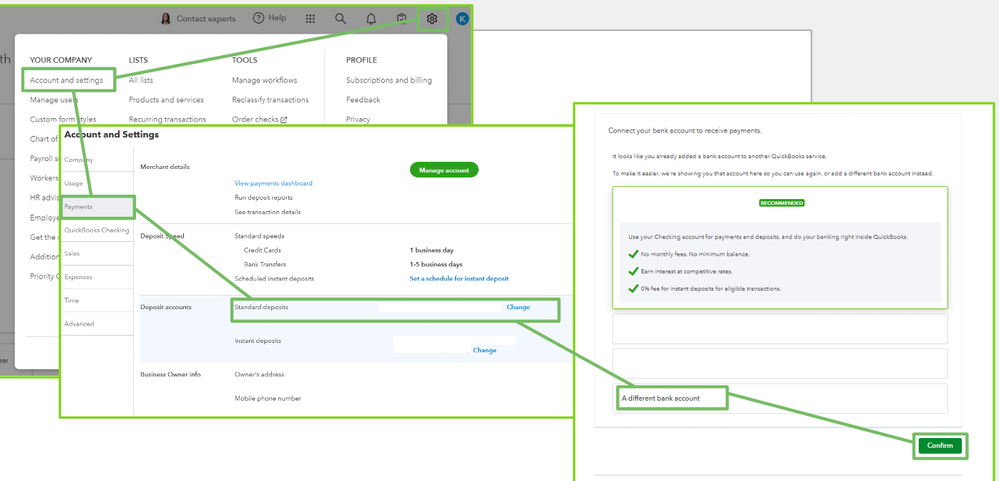Click the Manage account button
This screenshot has width=999, height=481.
[444, 170]
